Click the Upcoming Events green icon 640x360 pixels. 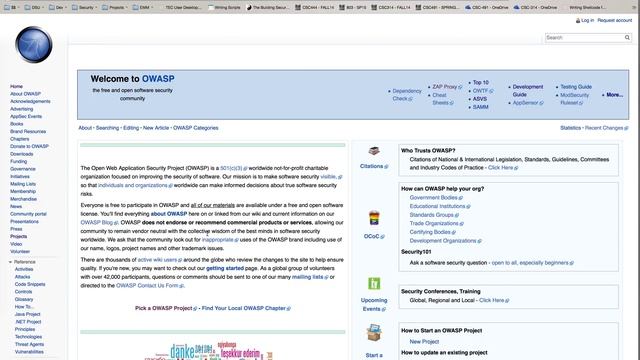click(x=374, y=283)
